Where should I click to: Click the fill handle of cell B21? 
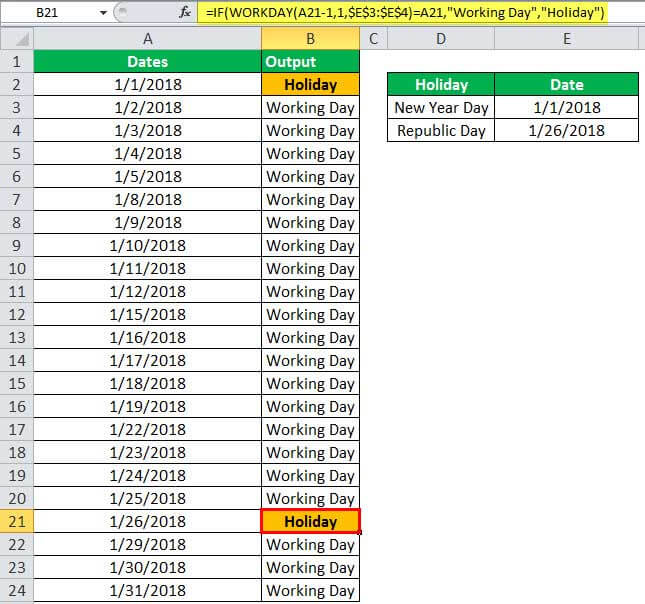(x=360, y=533)
